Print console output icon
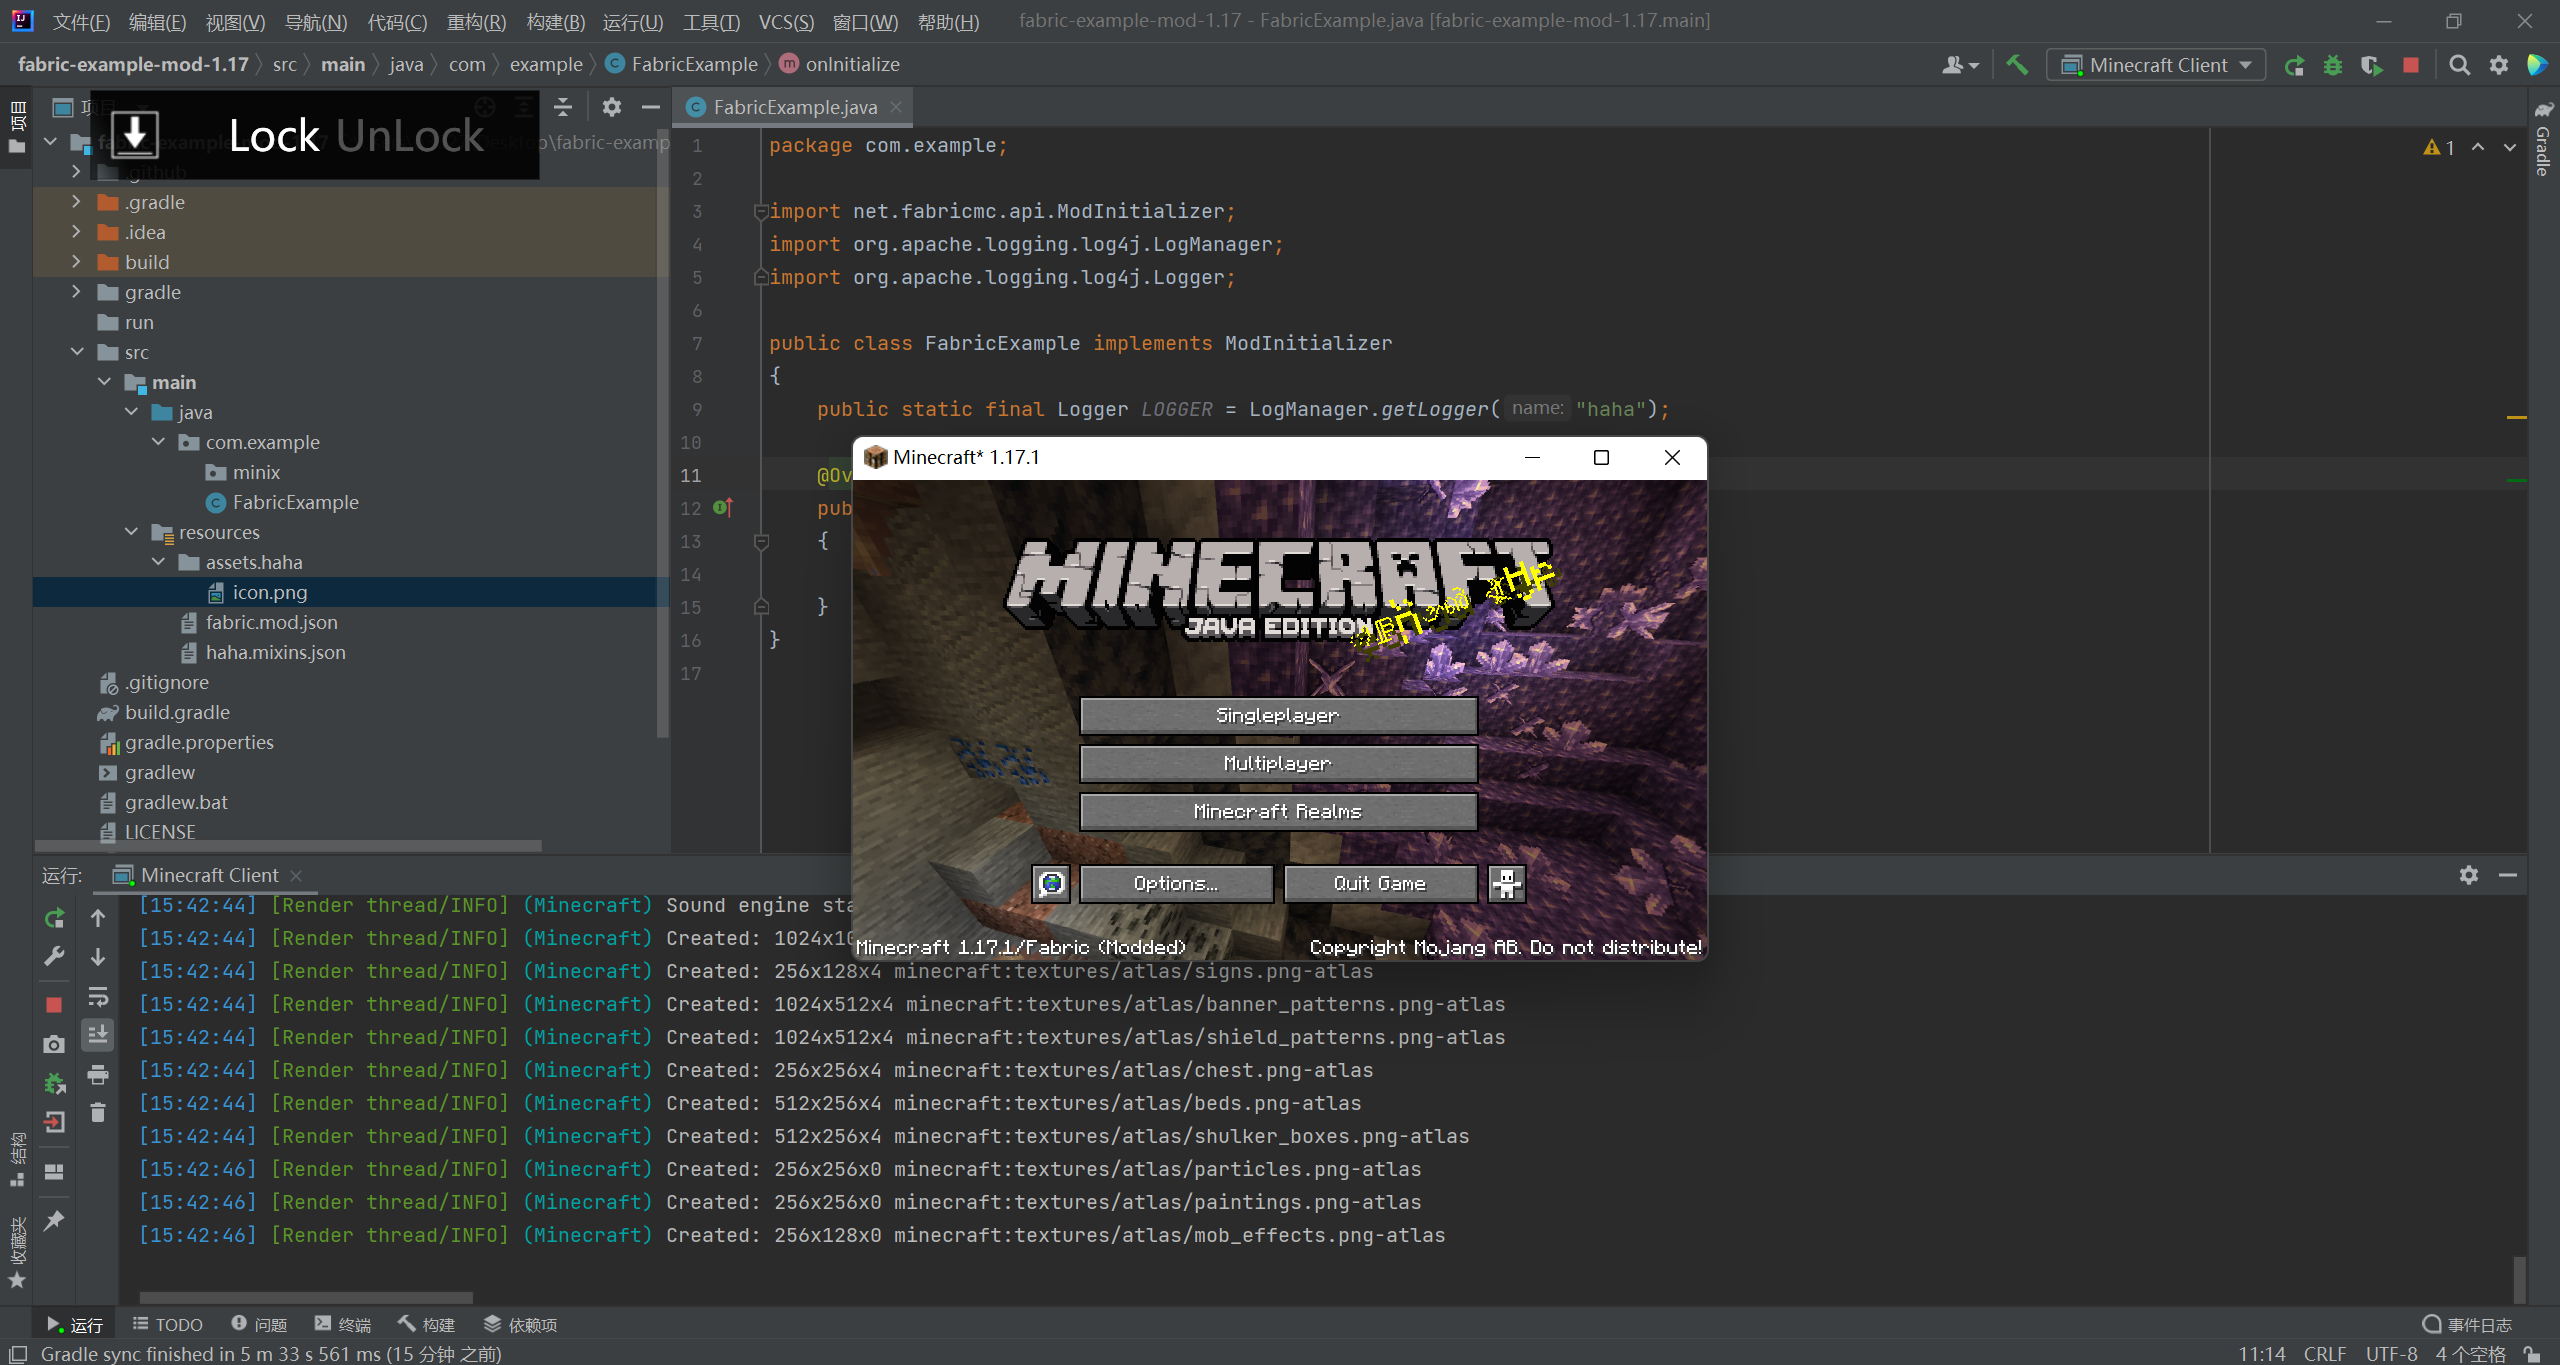This screenshot has height=1365, width=2560. (98, 1075)
